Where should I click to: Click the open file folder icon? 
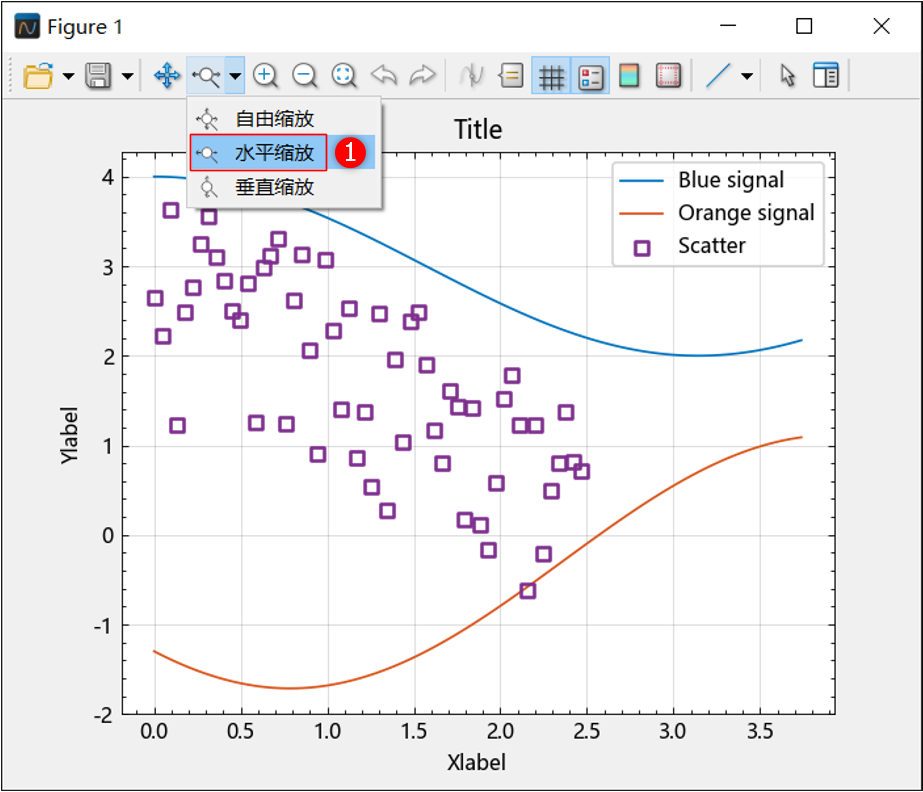tap(38, 76)
